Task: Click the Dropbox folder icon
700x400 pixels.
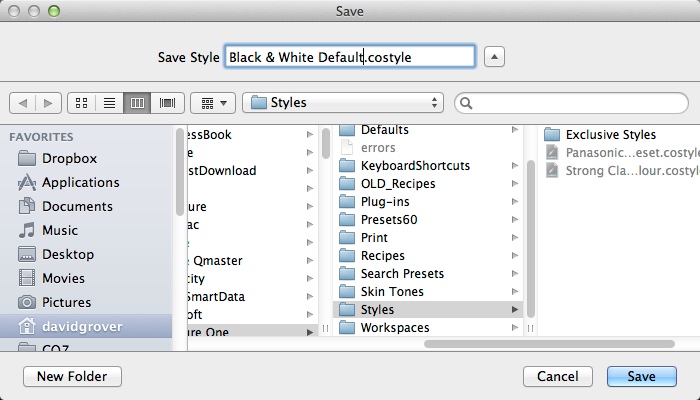Action: click(27, 158)
